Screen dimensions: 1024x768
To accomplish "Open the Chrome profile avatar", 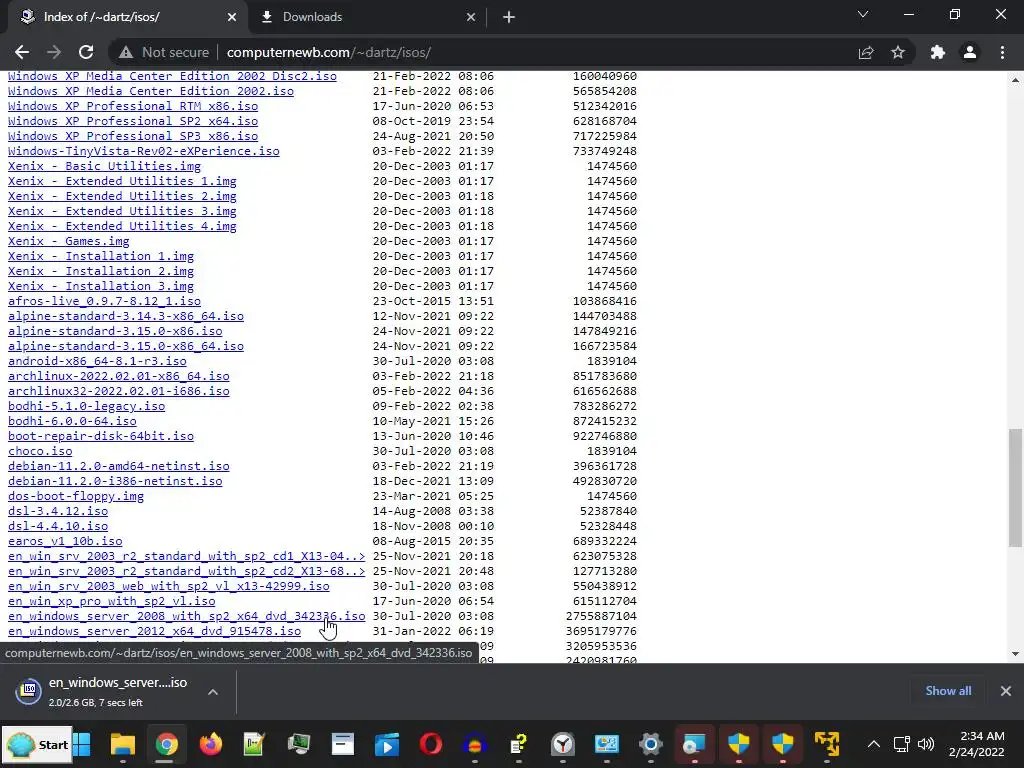I will 970,52.
